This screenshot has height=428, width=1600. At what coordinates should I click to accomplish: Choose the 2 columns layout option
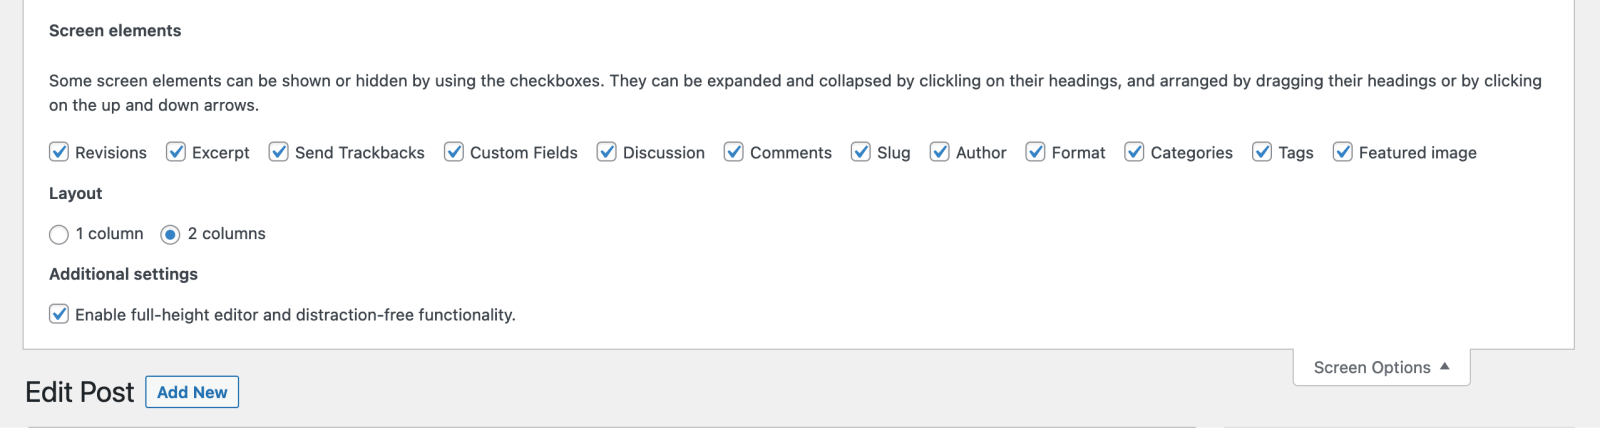coord(170,234)
